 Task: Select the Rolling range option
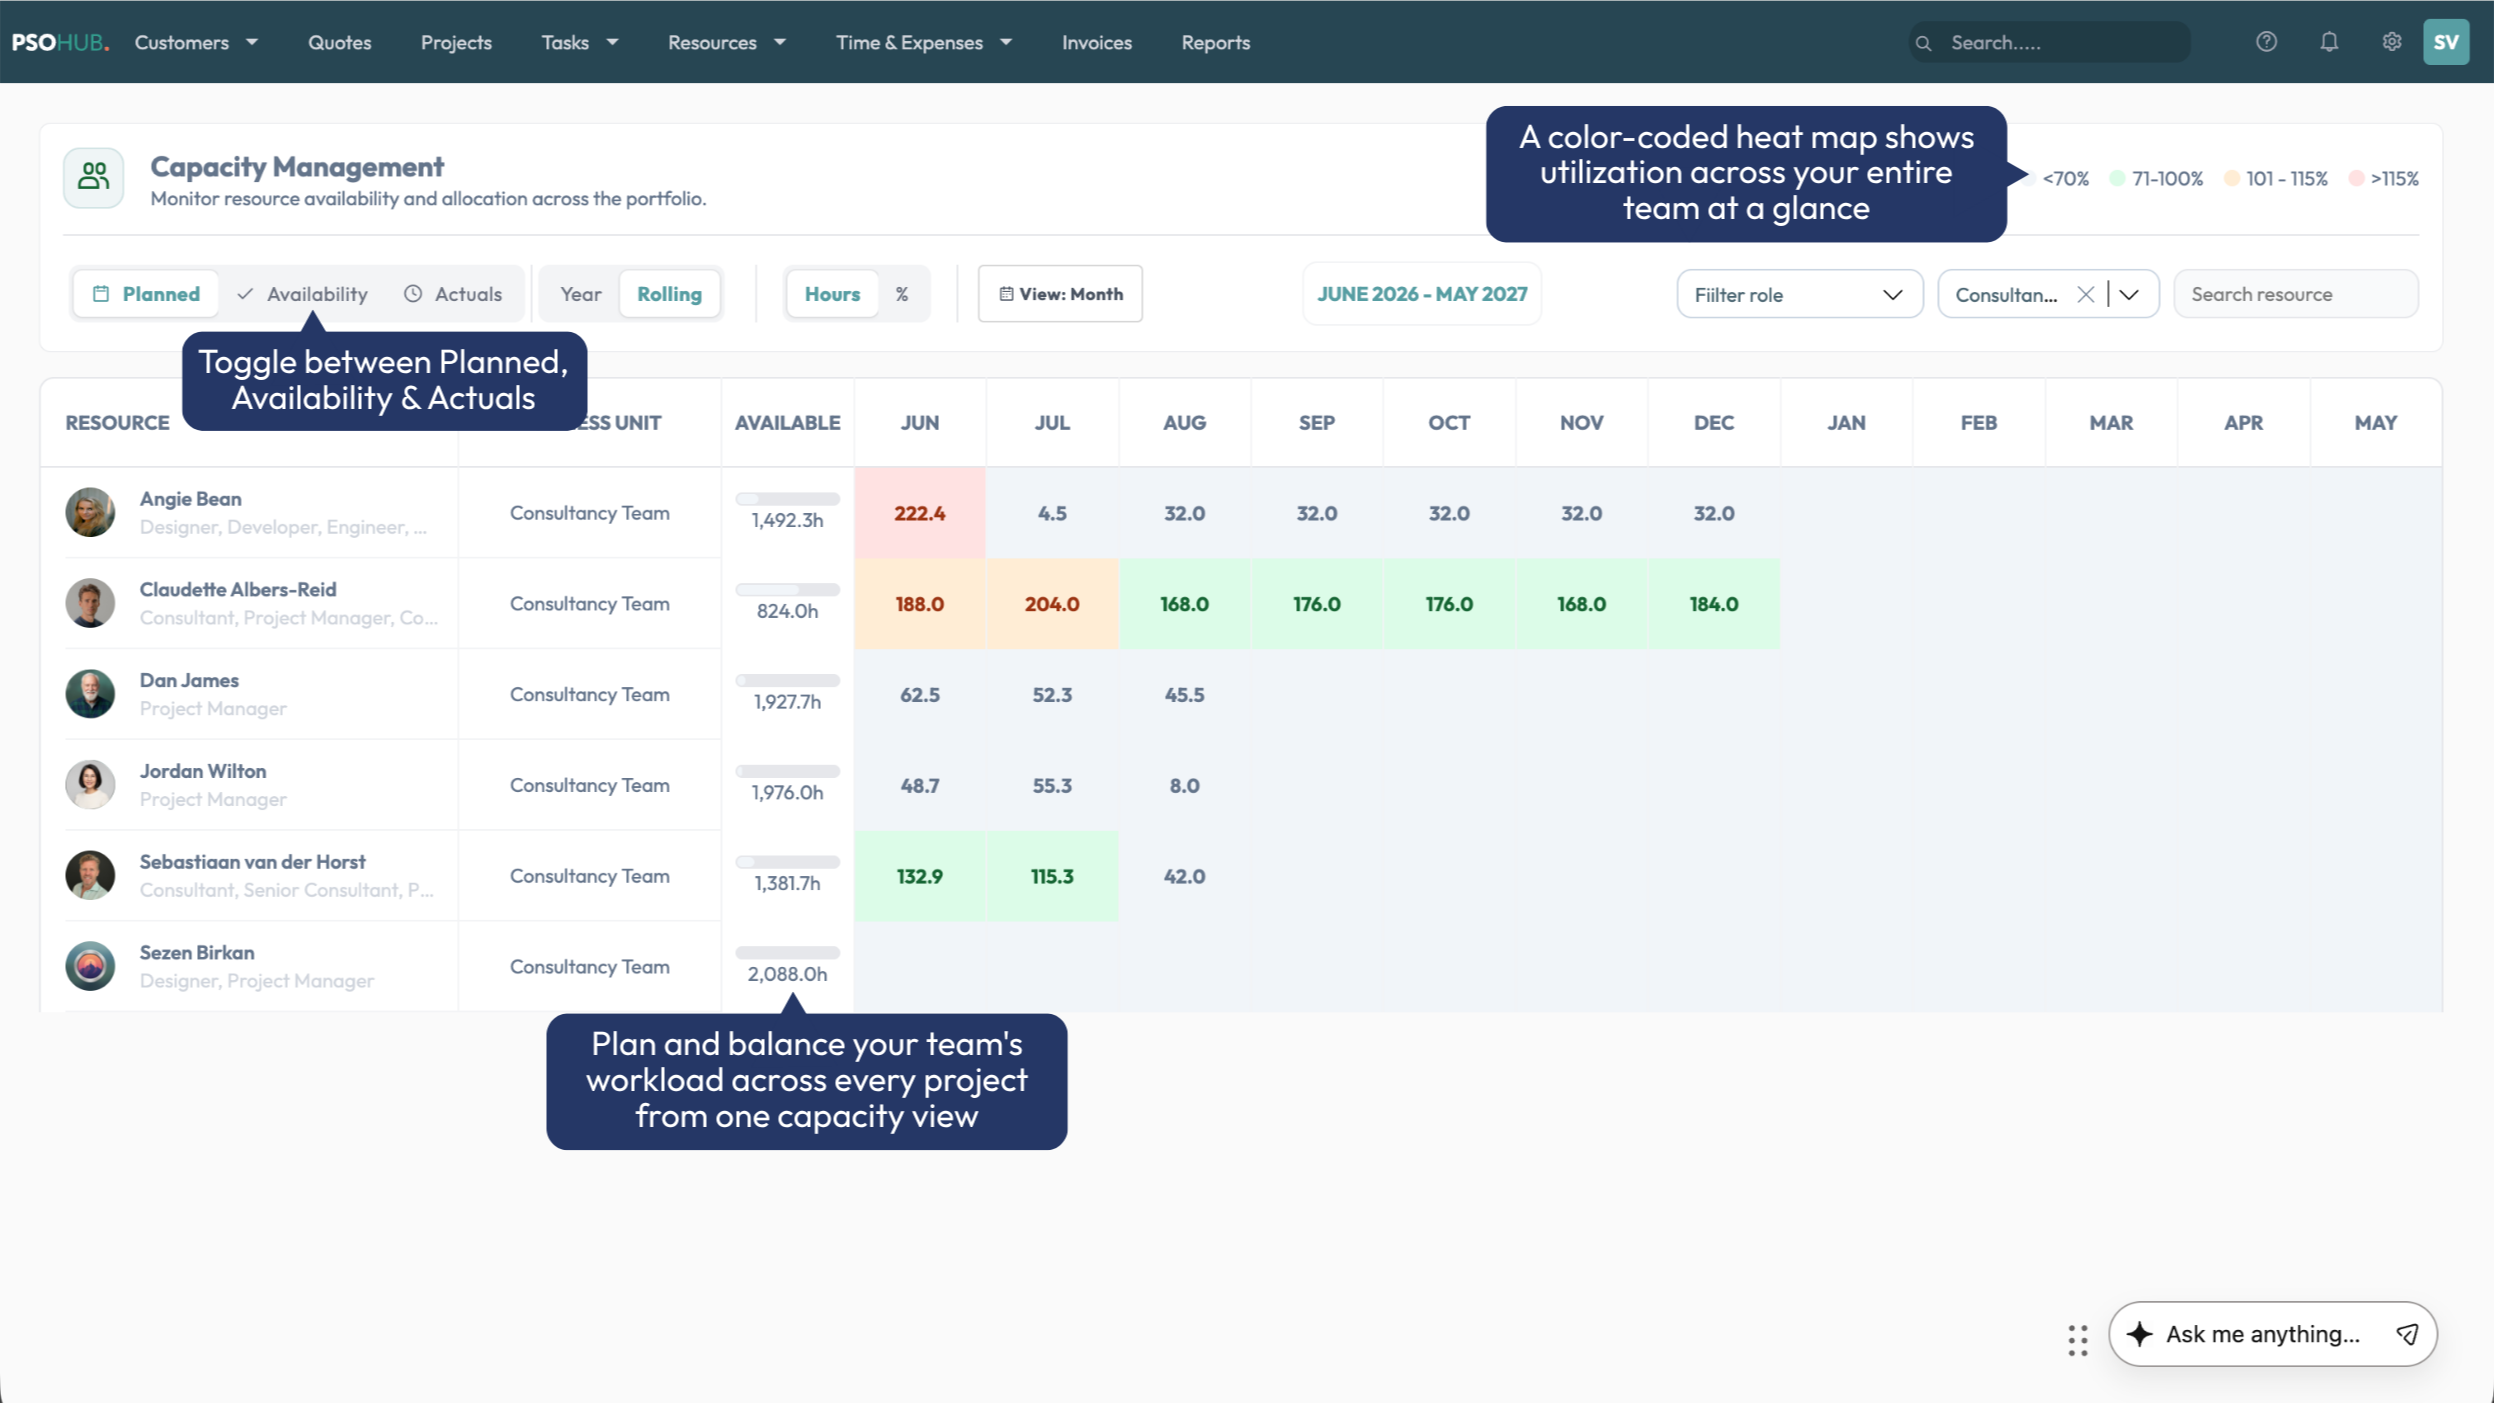click(x=669, y=294)
